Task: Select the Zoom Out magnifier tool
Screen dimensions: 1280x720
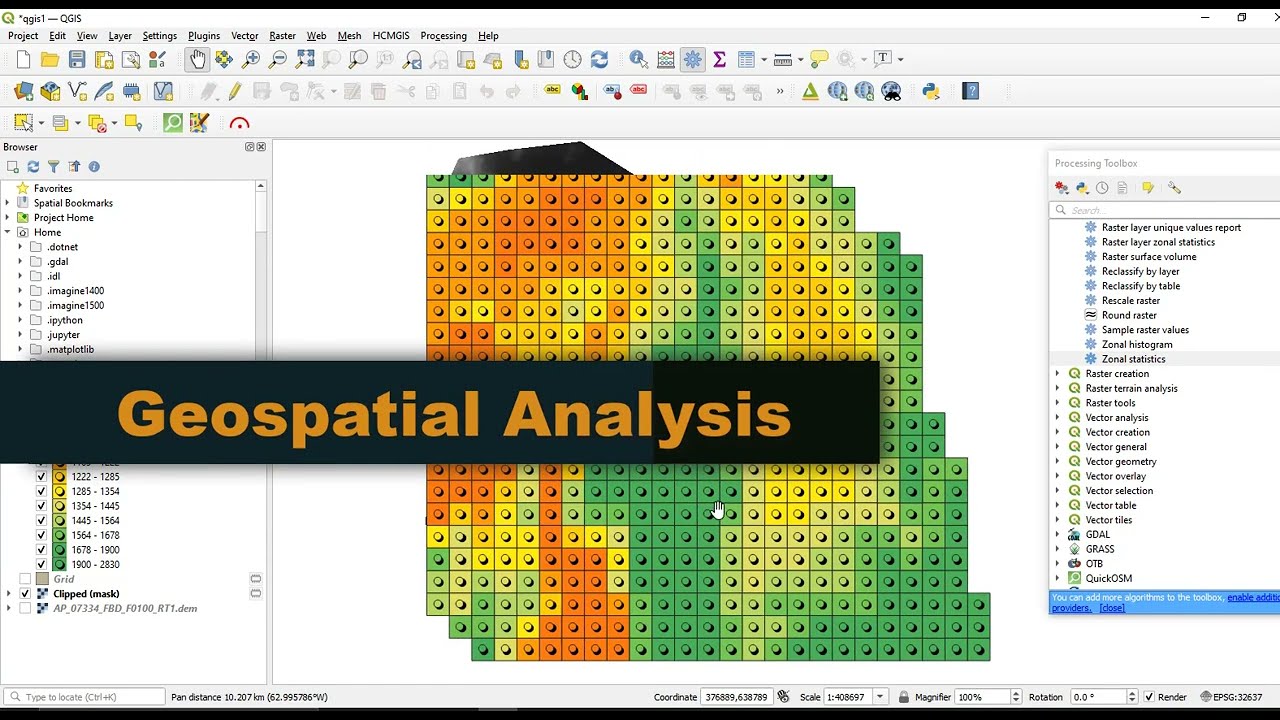Action: (x=278, y=60)
